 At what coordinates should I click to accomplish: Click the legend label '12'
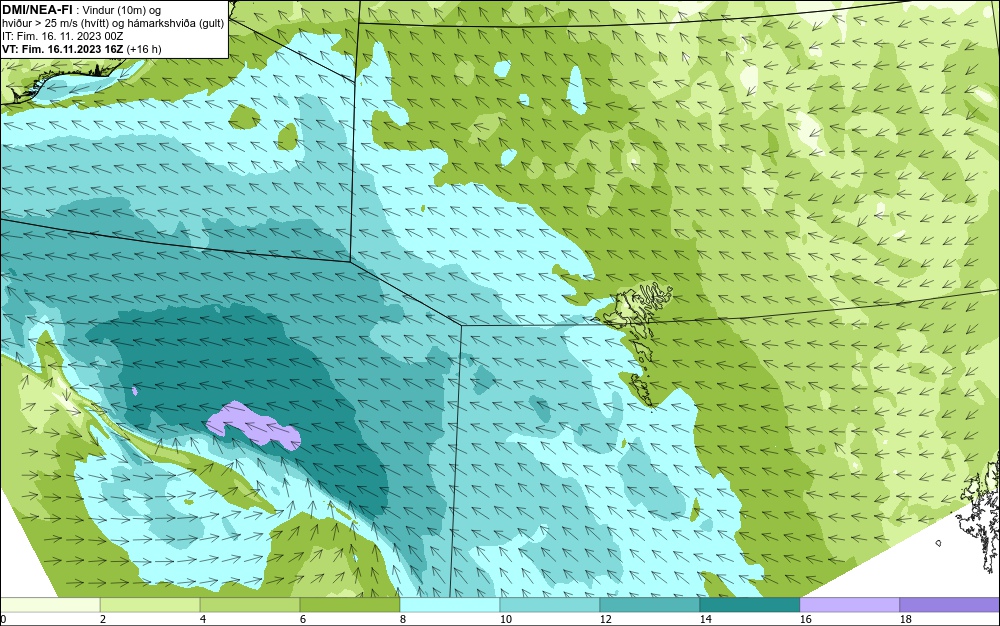pos(606,619)
